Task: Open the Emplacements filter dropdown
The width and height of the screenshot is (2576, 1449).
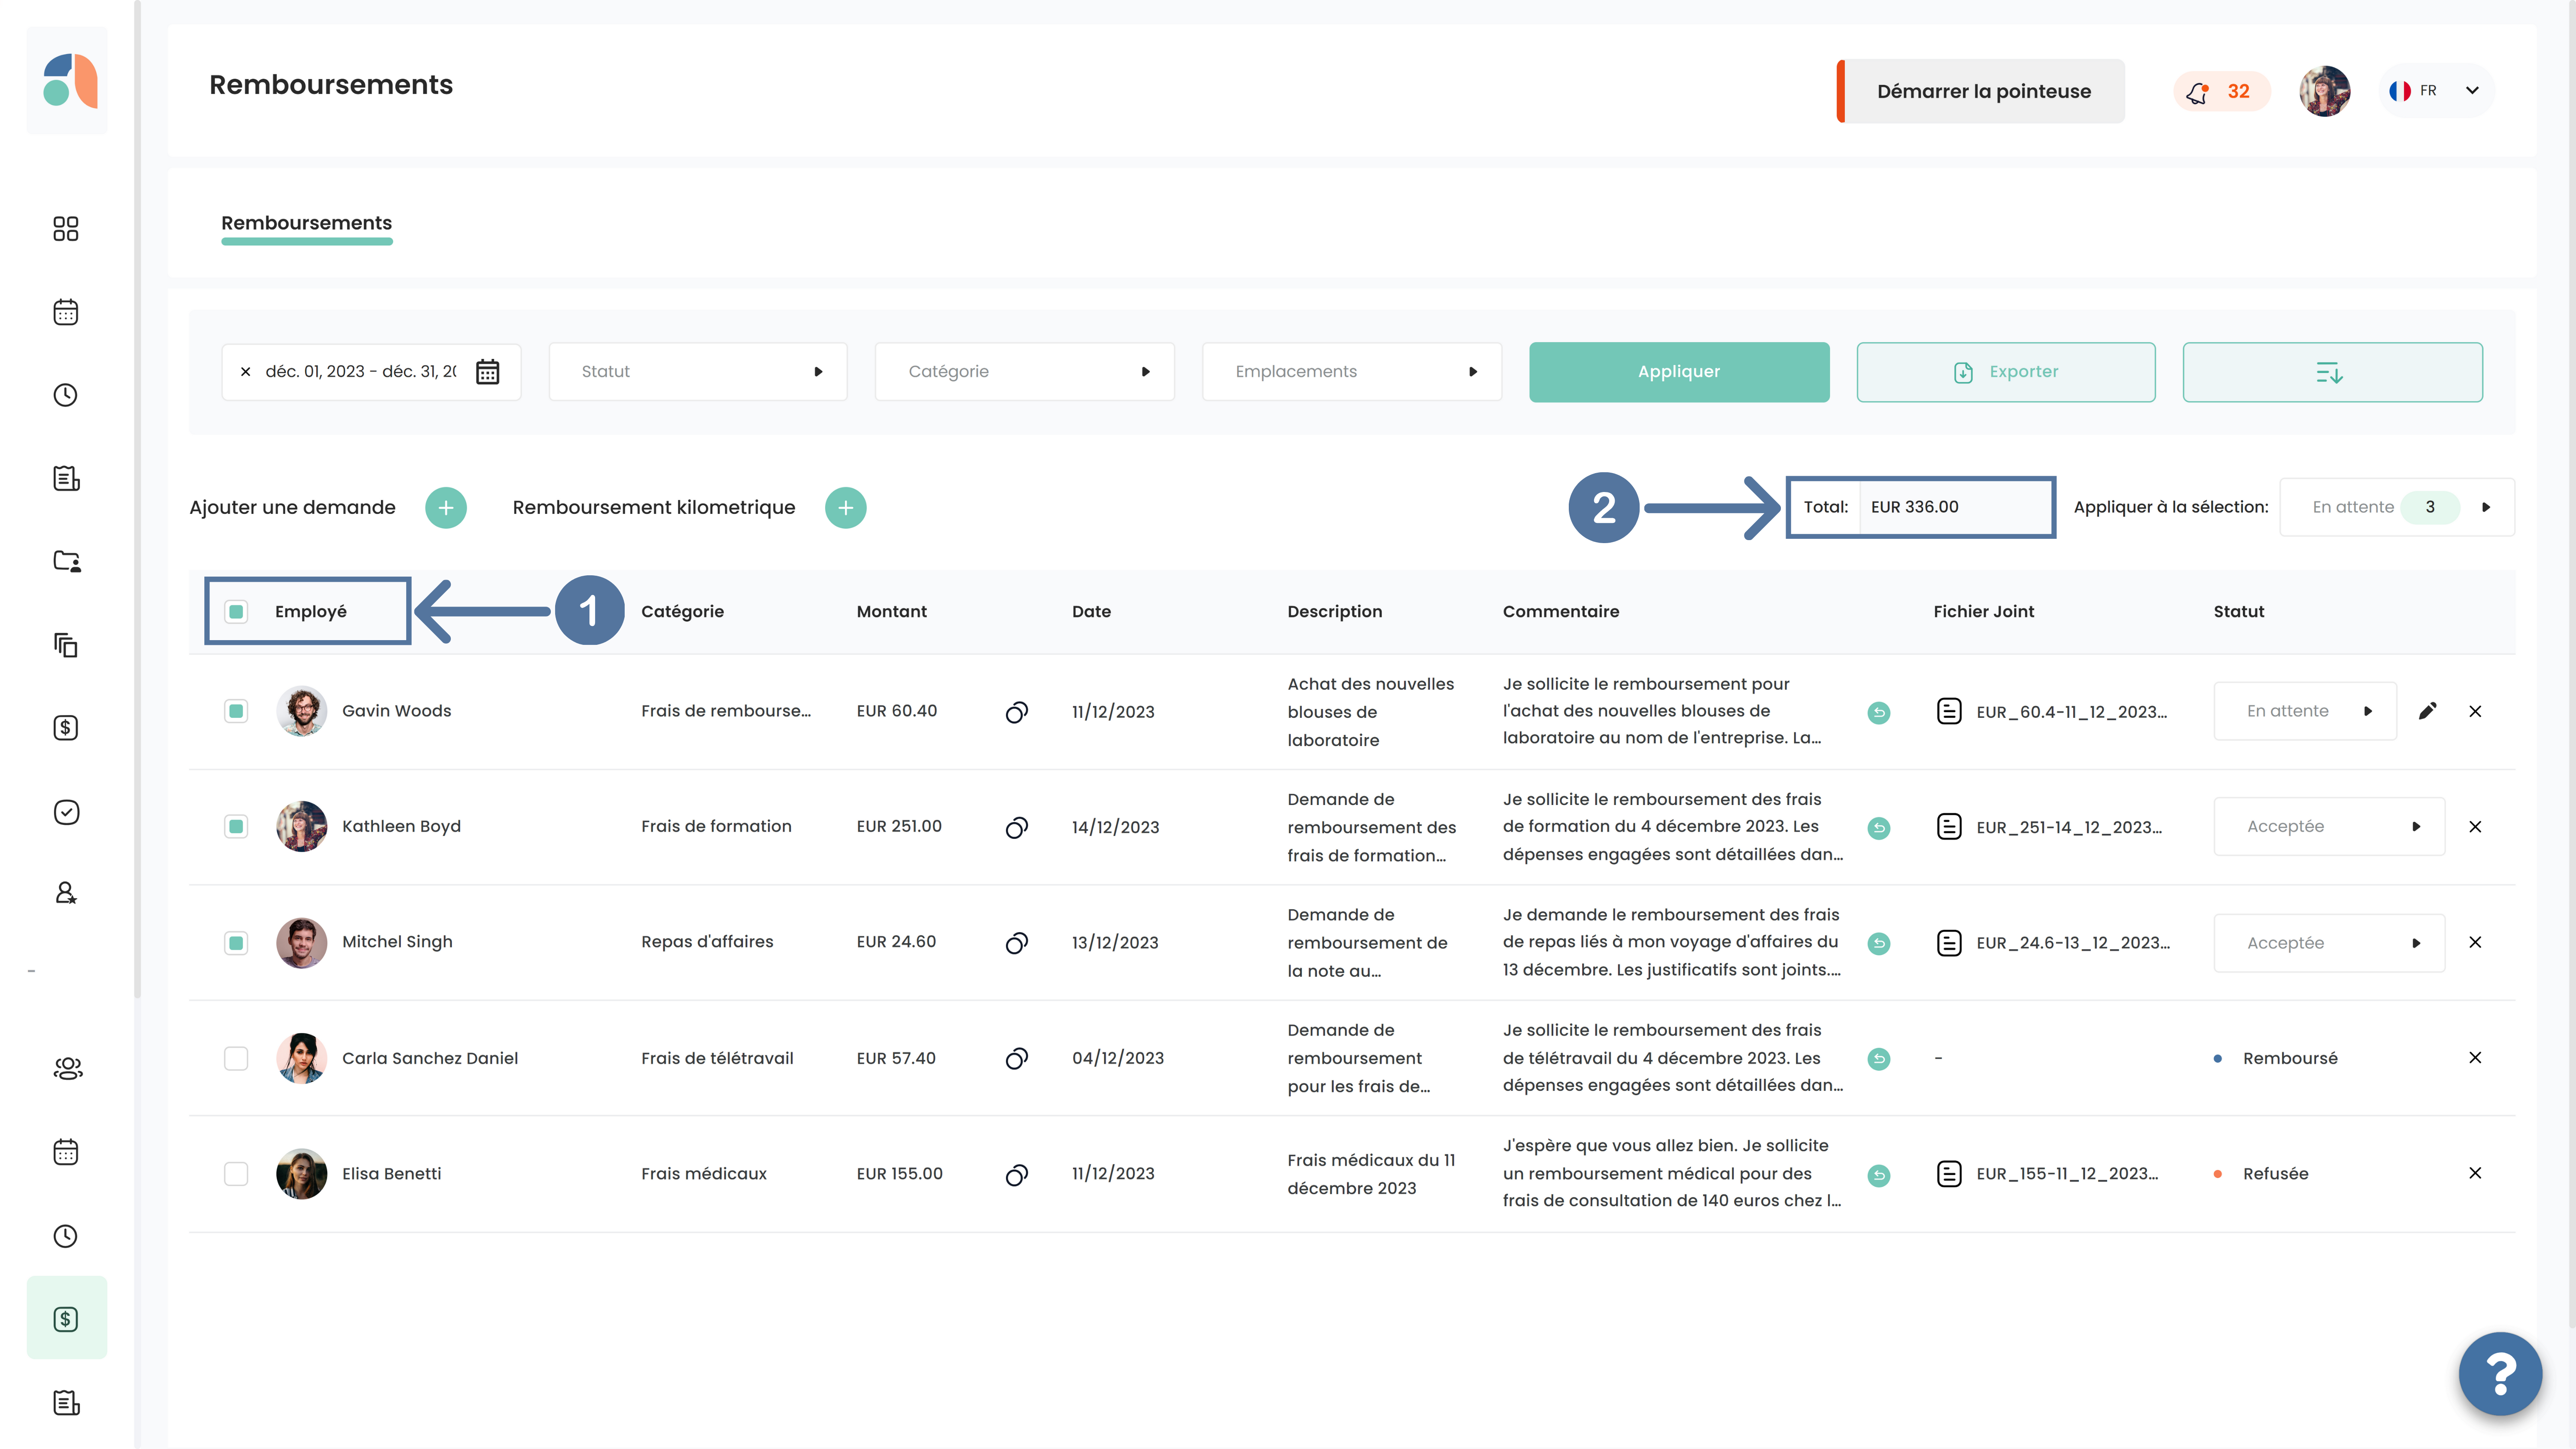Action: (x=1352, y=372)
